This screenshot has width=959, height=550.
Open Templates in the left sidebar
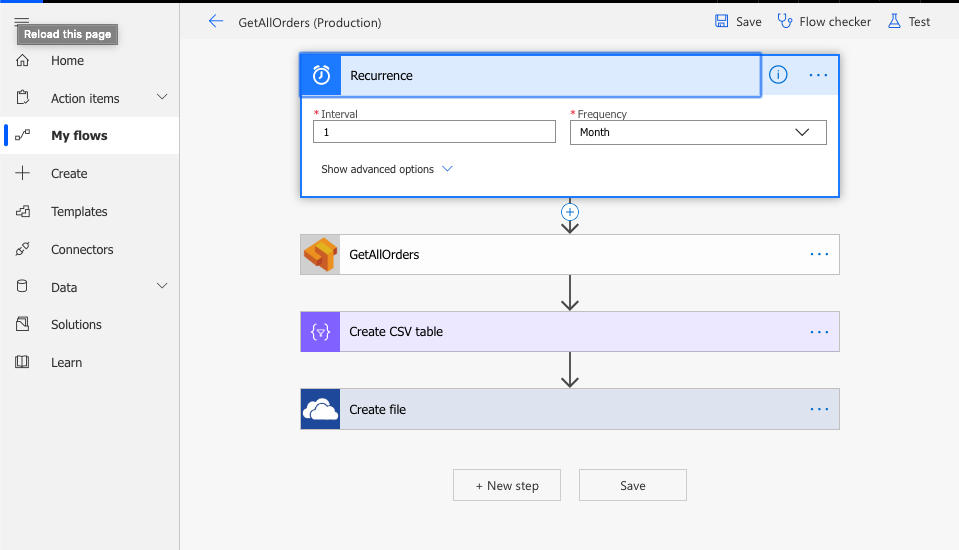pos(79,211)
